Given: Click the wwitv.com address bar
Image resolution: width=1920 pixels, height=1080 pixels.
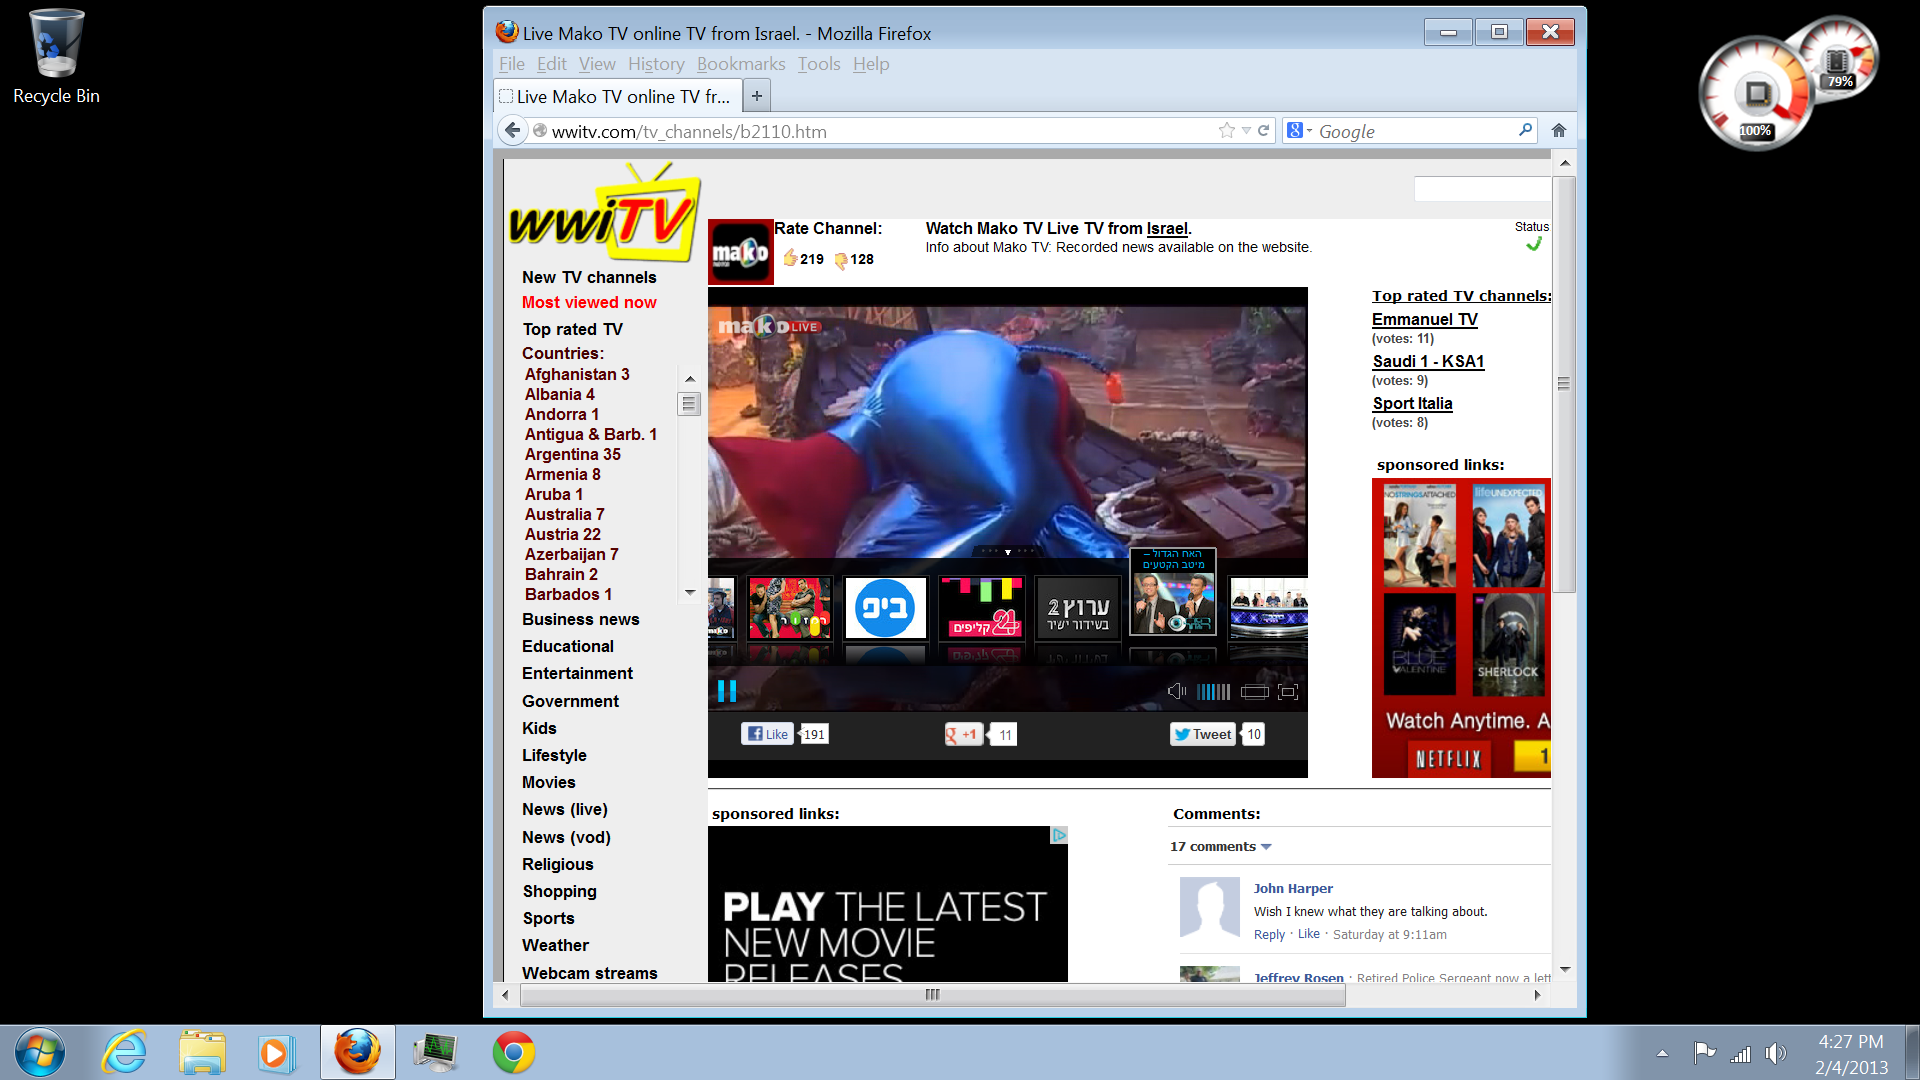Looking at the screenshot, I should click(x=880, y=131).
